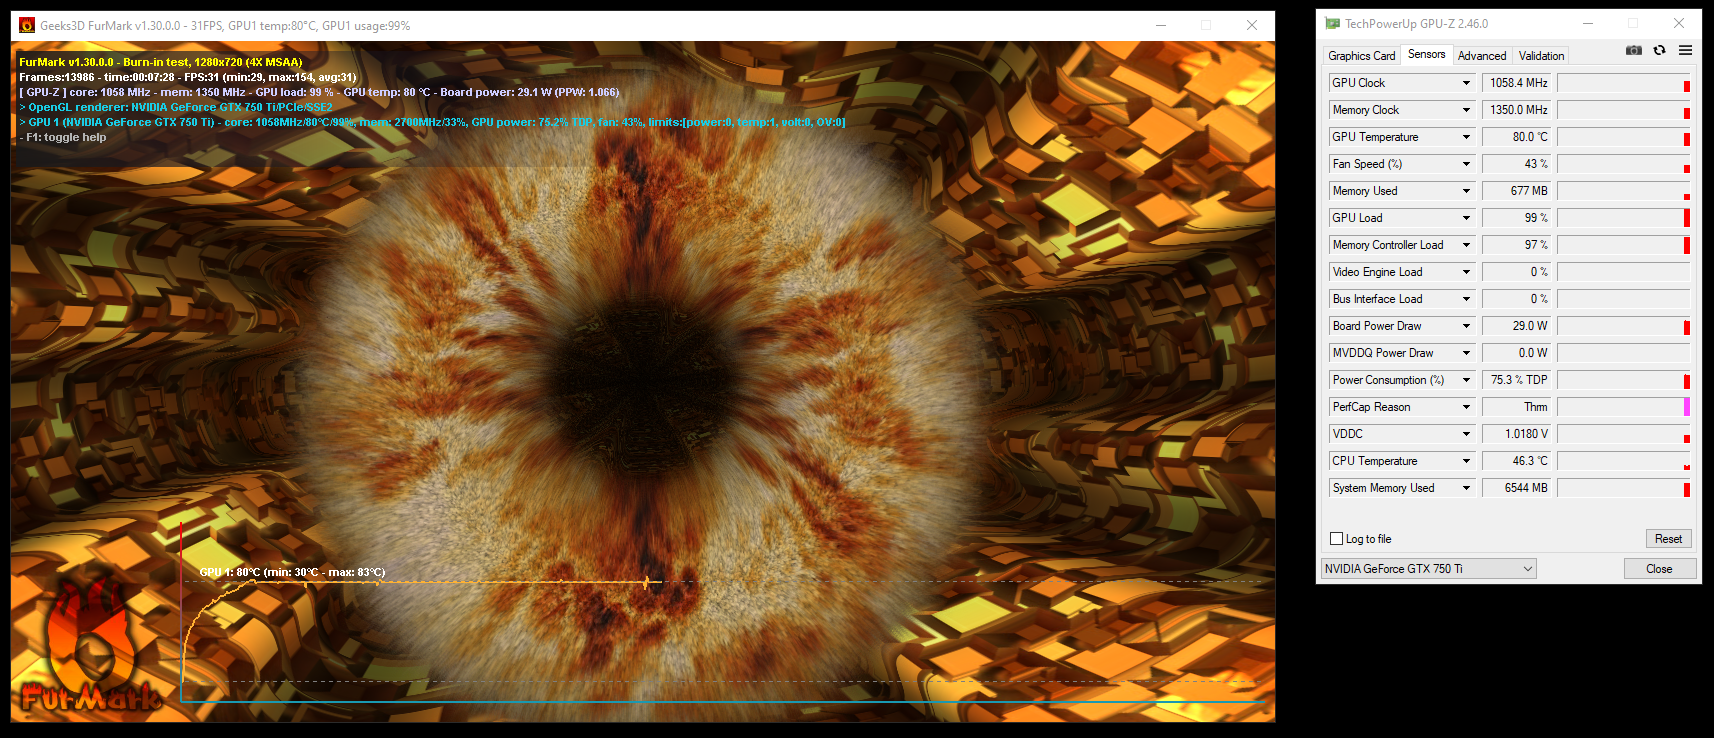The height and width of the screenshot is (738, 1714).
Task: Click the GPU-Z screenshot camera icon
Action: tap(1634, 50)
